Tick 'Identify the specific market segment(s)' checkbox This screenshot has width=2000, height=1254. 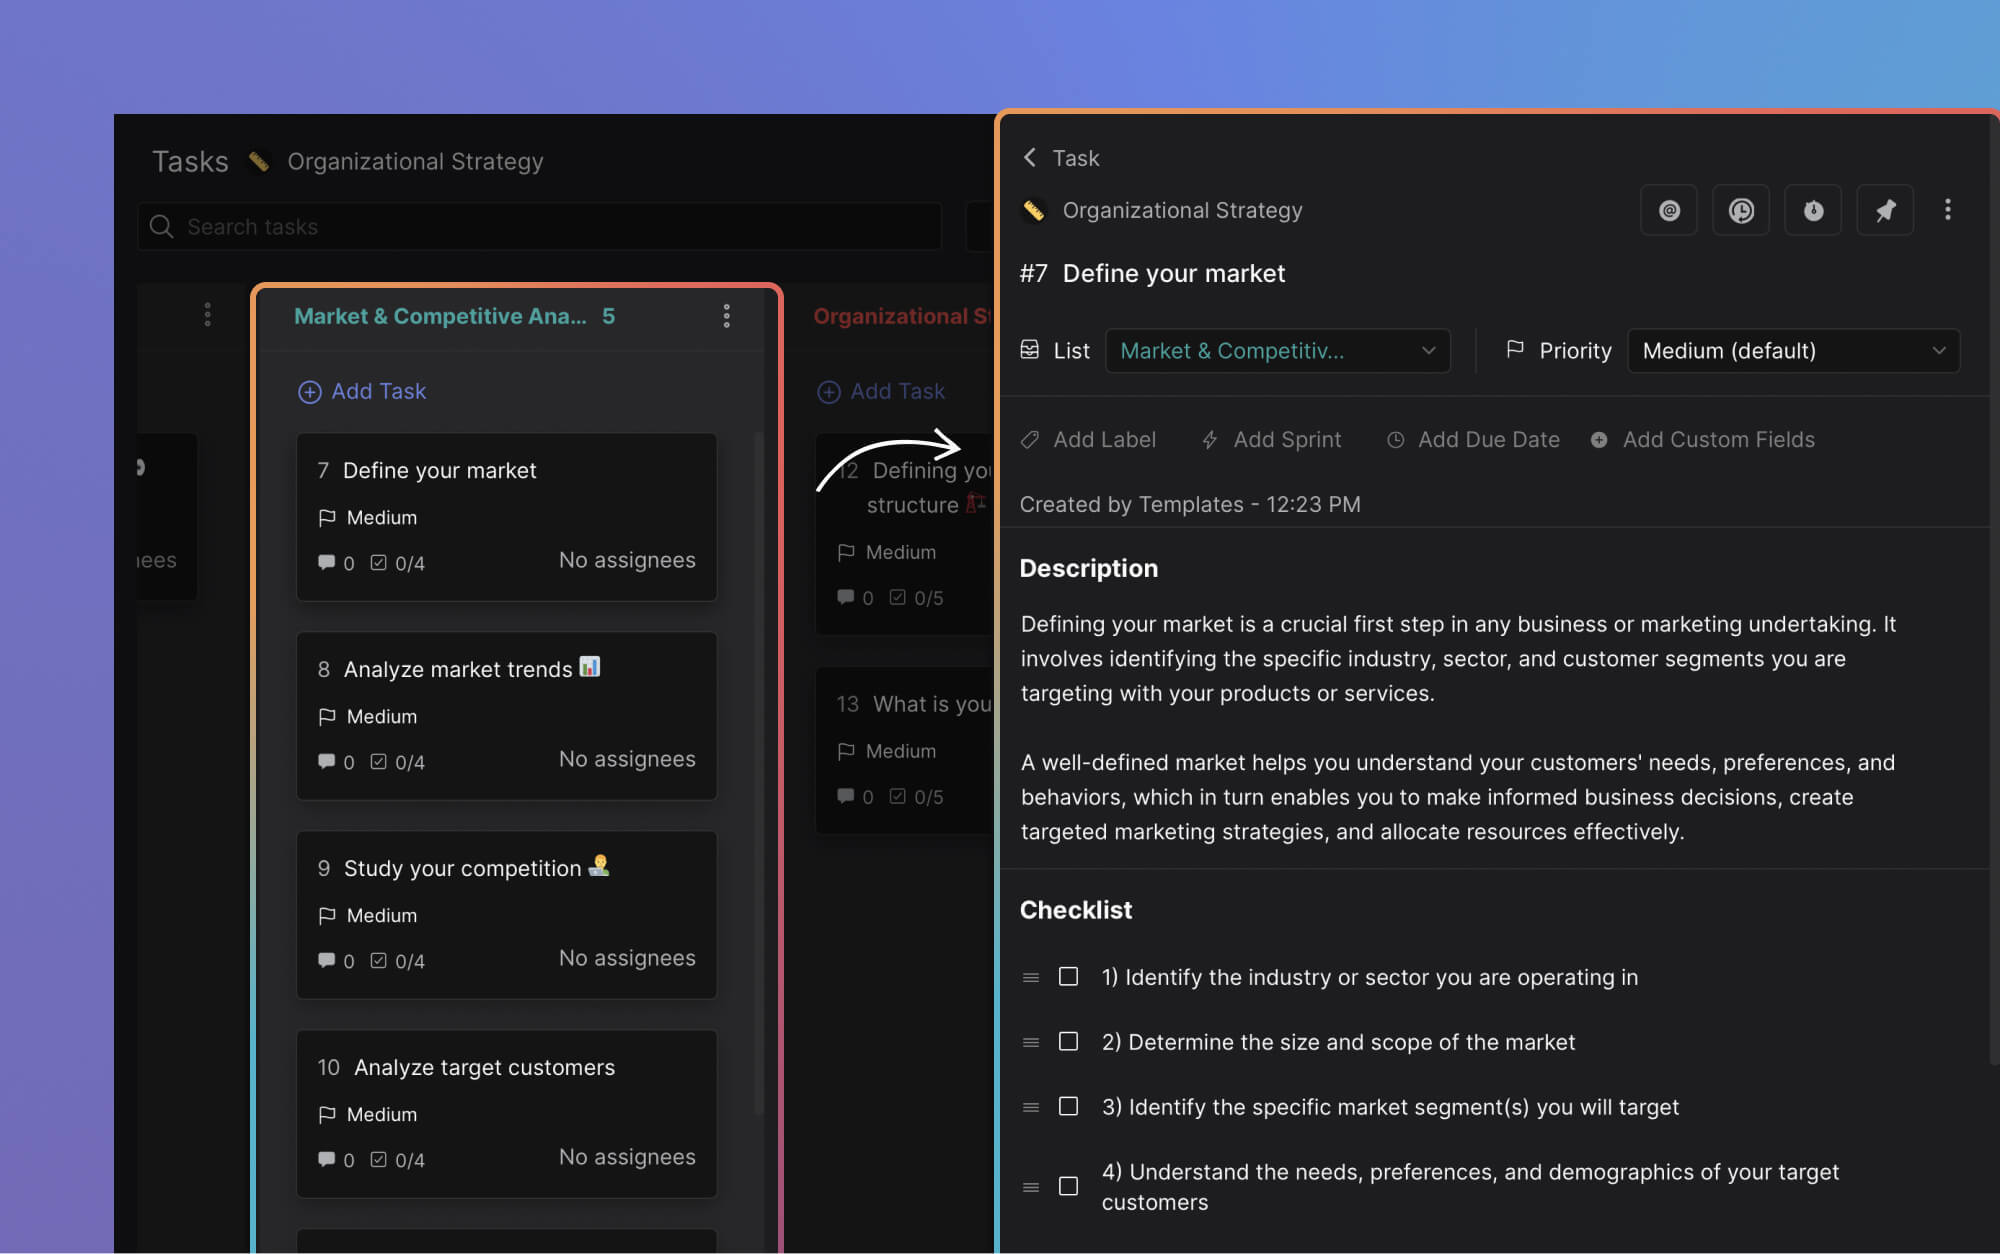1068,1106
